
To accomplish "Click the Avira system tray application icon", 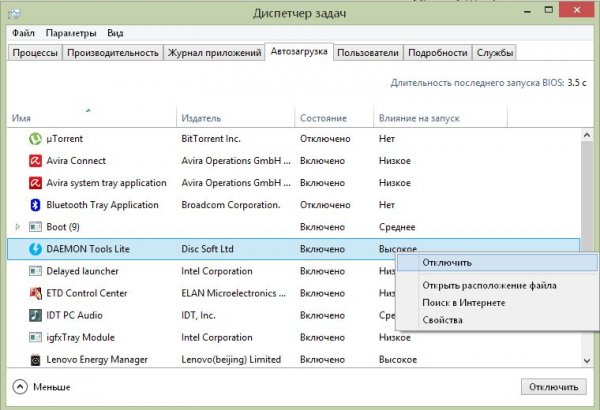I will [x=35, y=183].
